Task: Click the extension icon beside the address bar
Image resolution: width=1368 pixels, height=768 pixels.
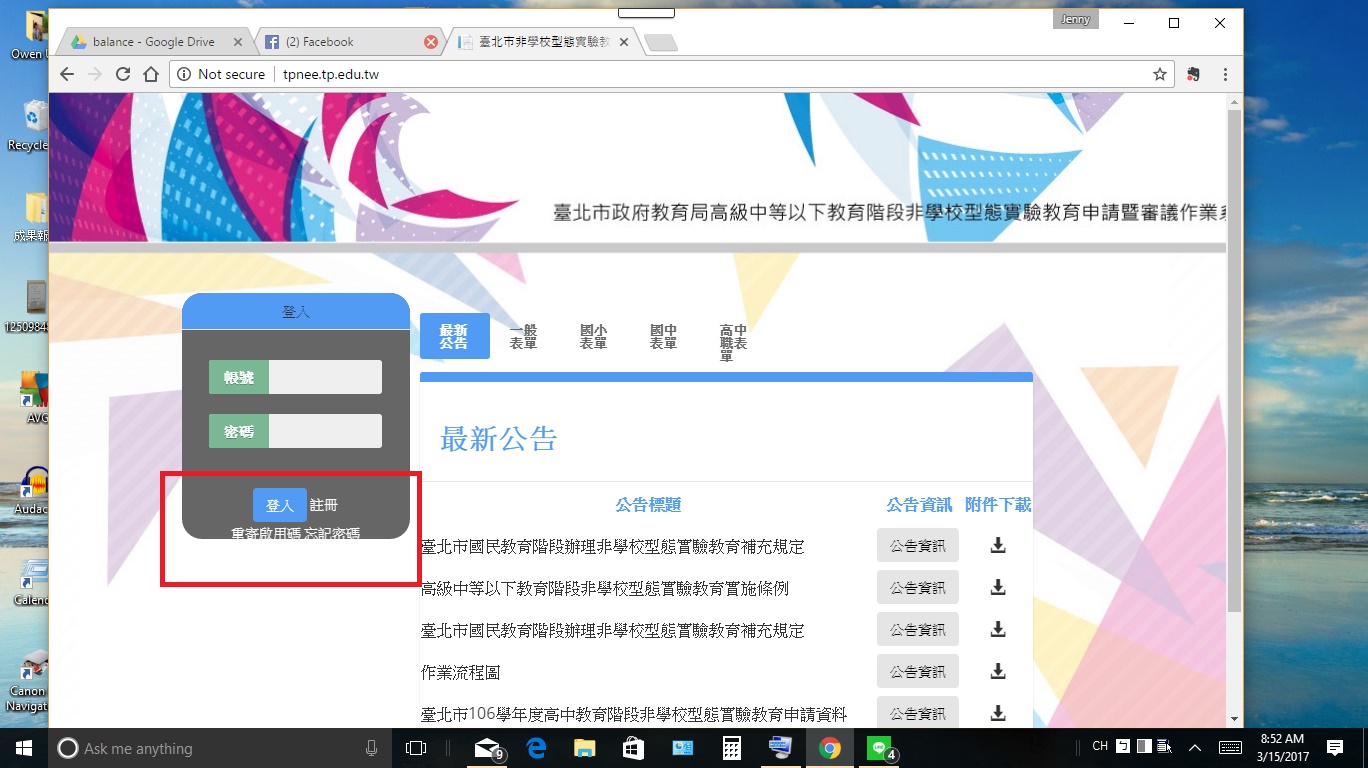Action: point(1193,74)
